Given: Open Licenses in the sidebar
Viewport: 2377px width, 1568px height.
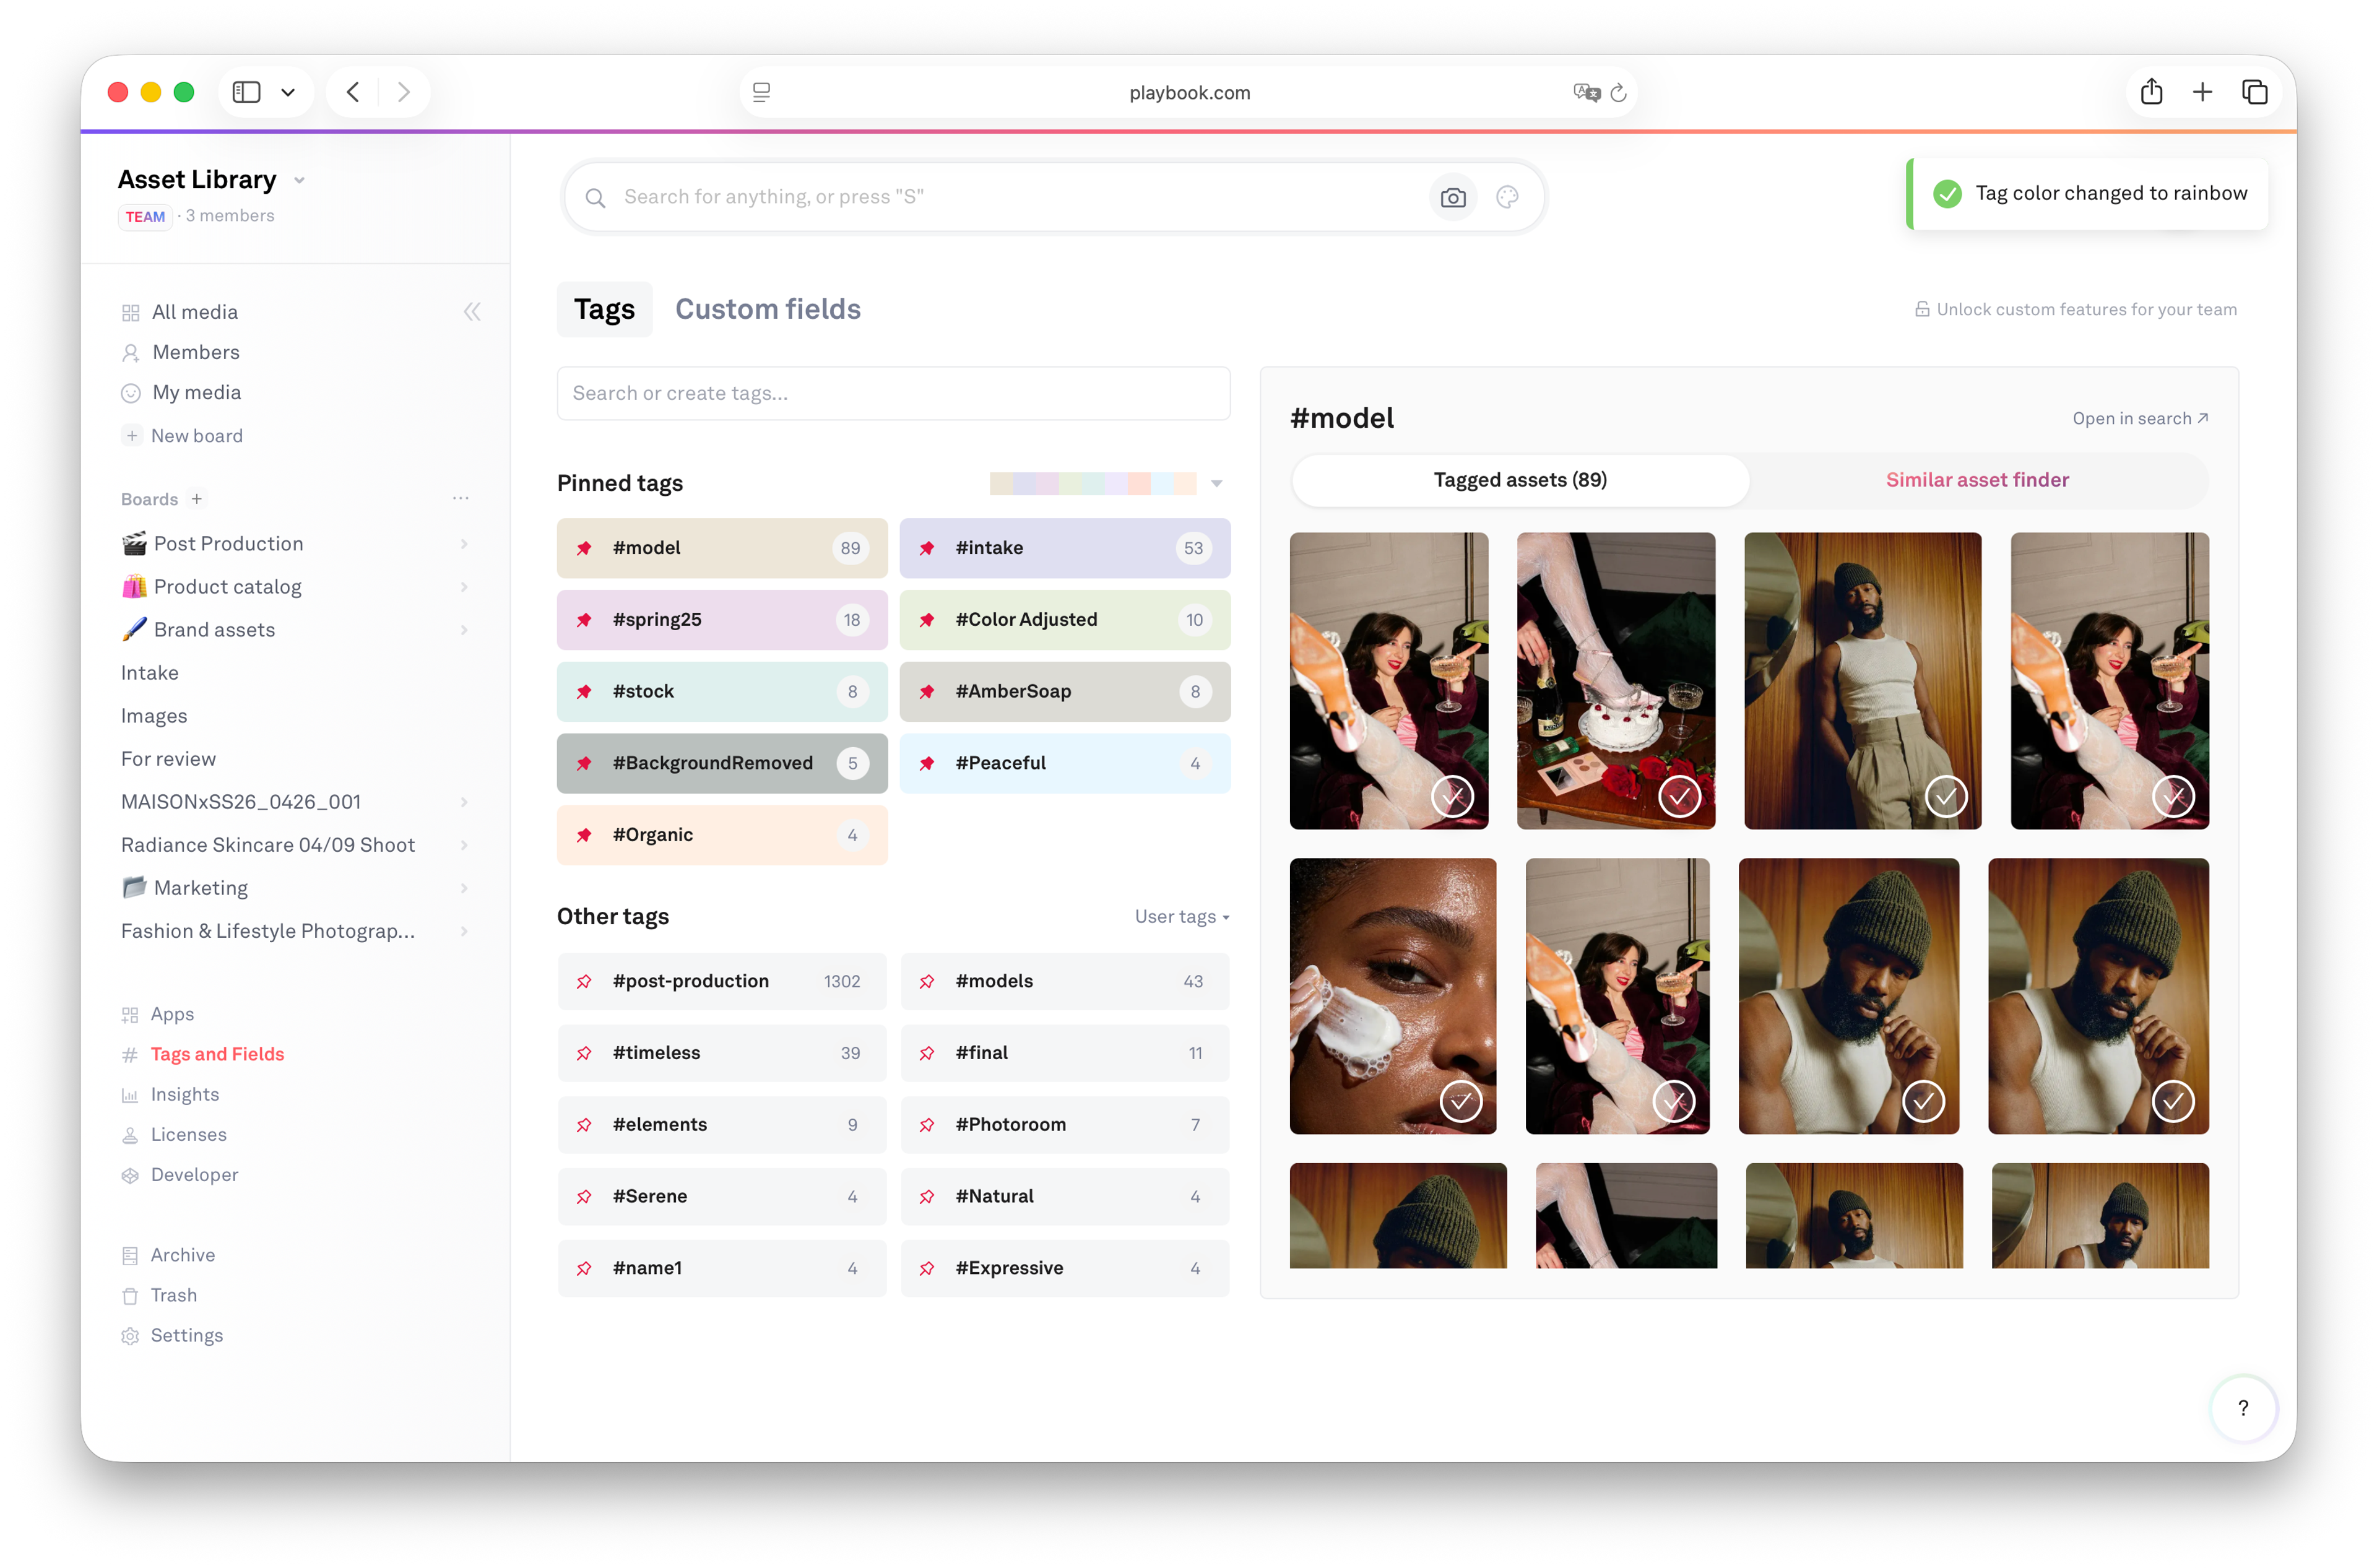Looking at the screenshot, I should click(188, 1134).
